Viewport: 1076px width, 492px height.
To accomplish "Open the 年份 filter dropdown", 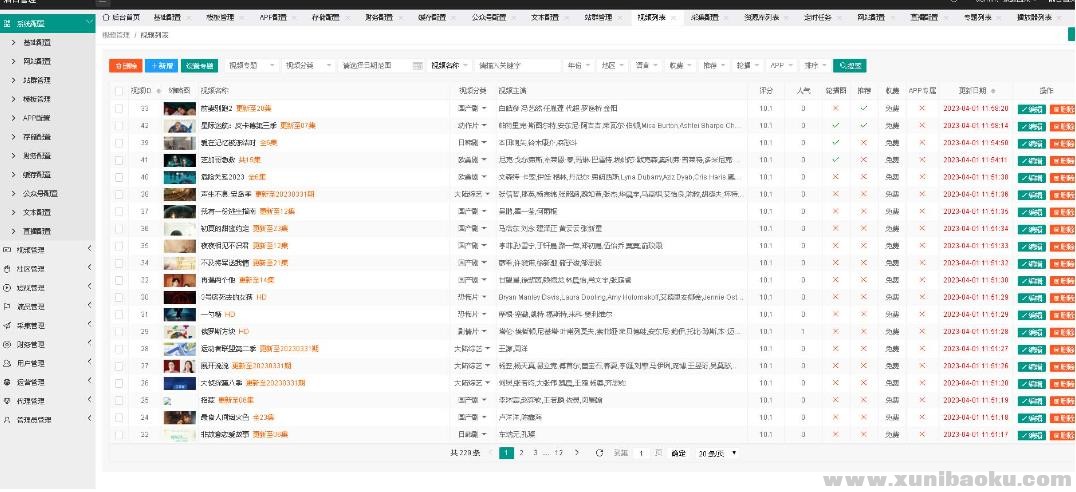I will pos(578,66).
